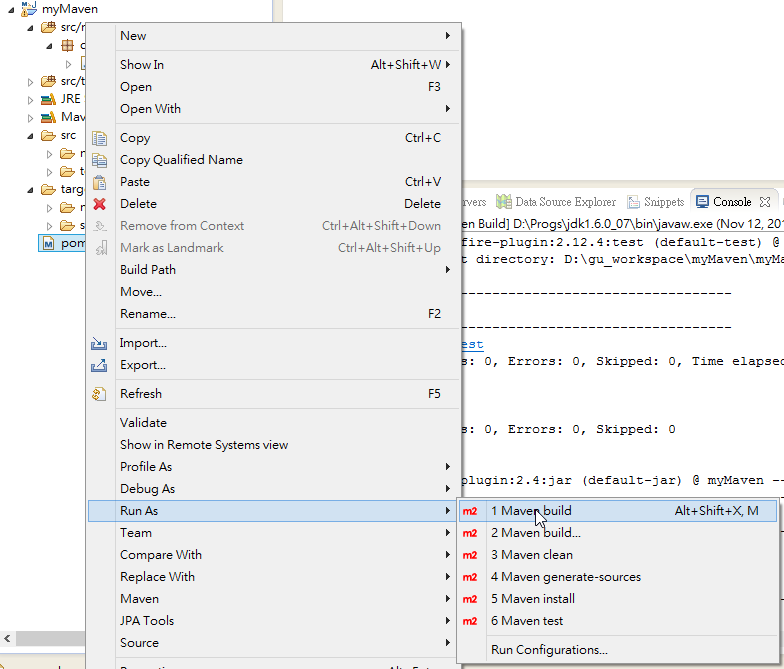This screenshot has width=784, height=669.
Task: Click the Refresh icon
Action: 99,394
